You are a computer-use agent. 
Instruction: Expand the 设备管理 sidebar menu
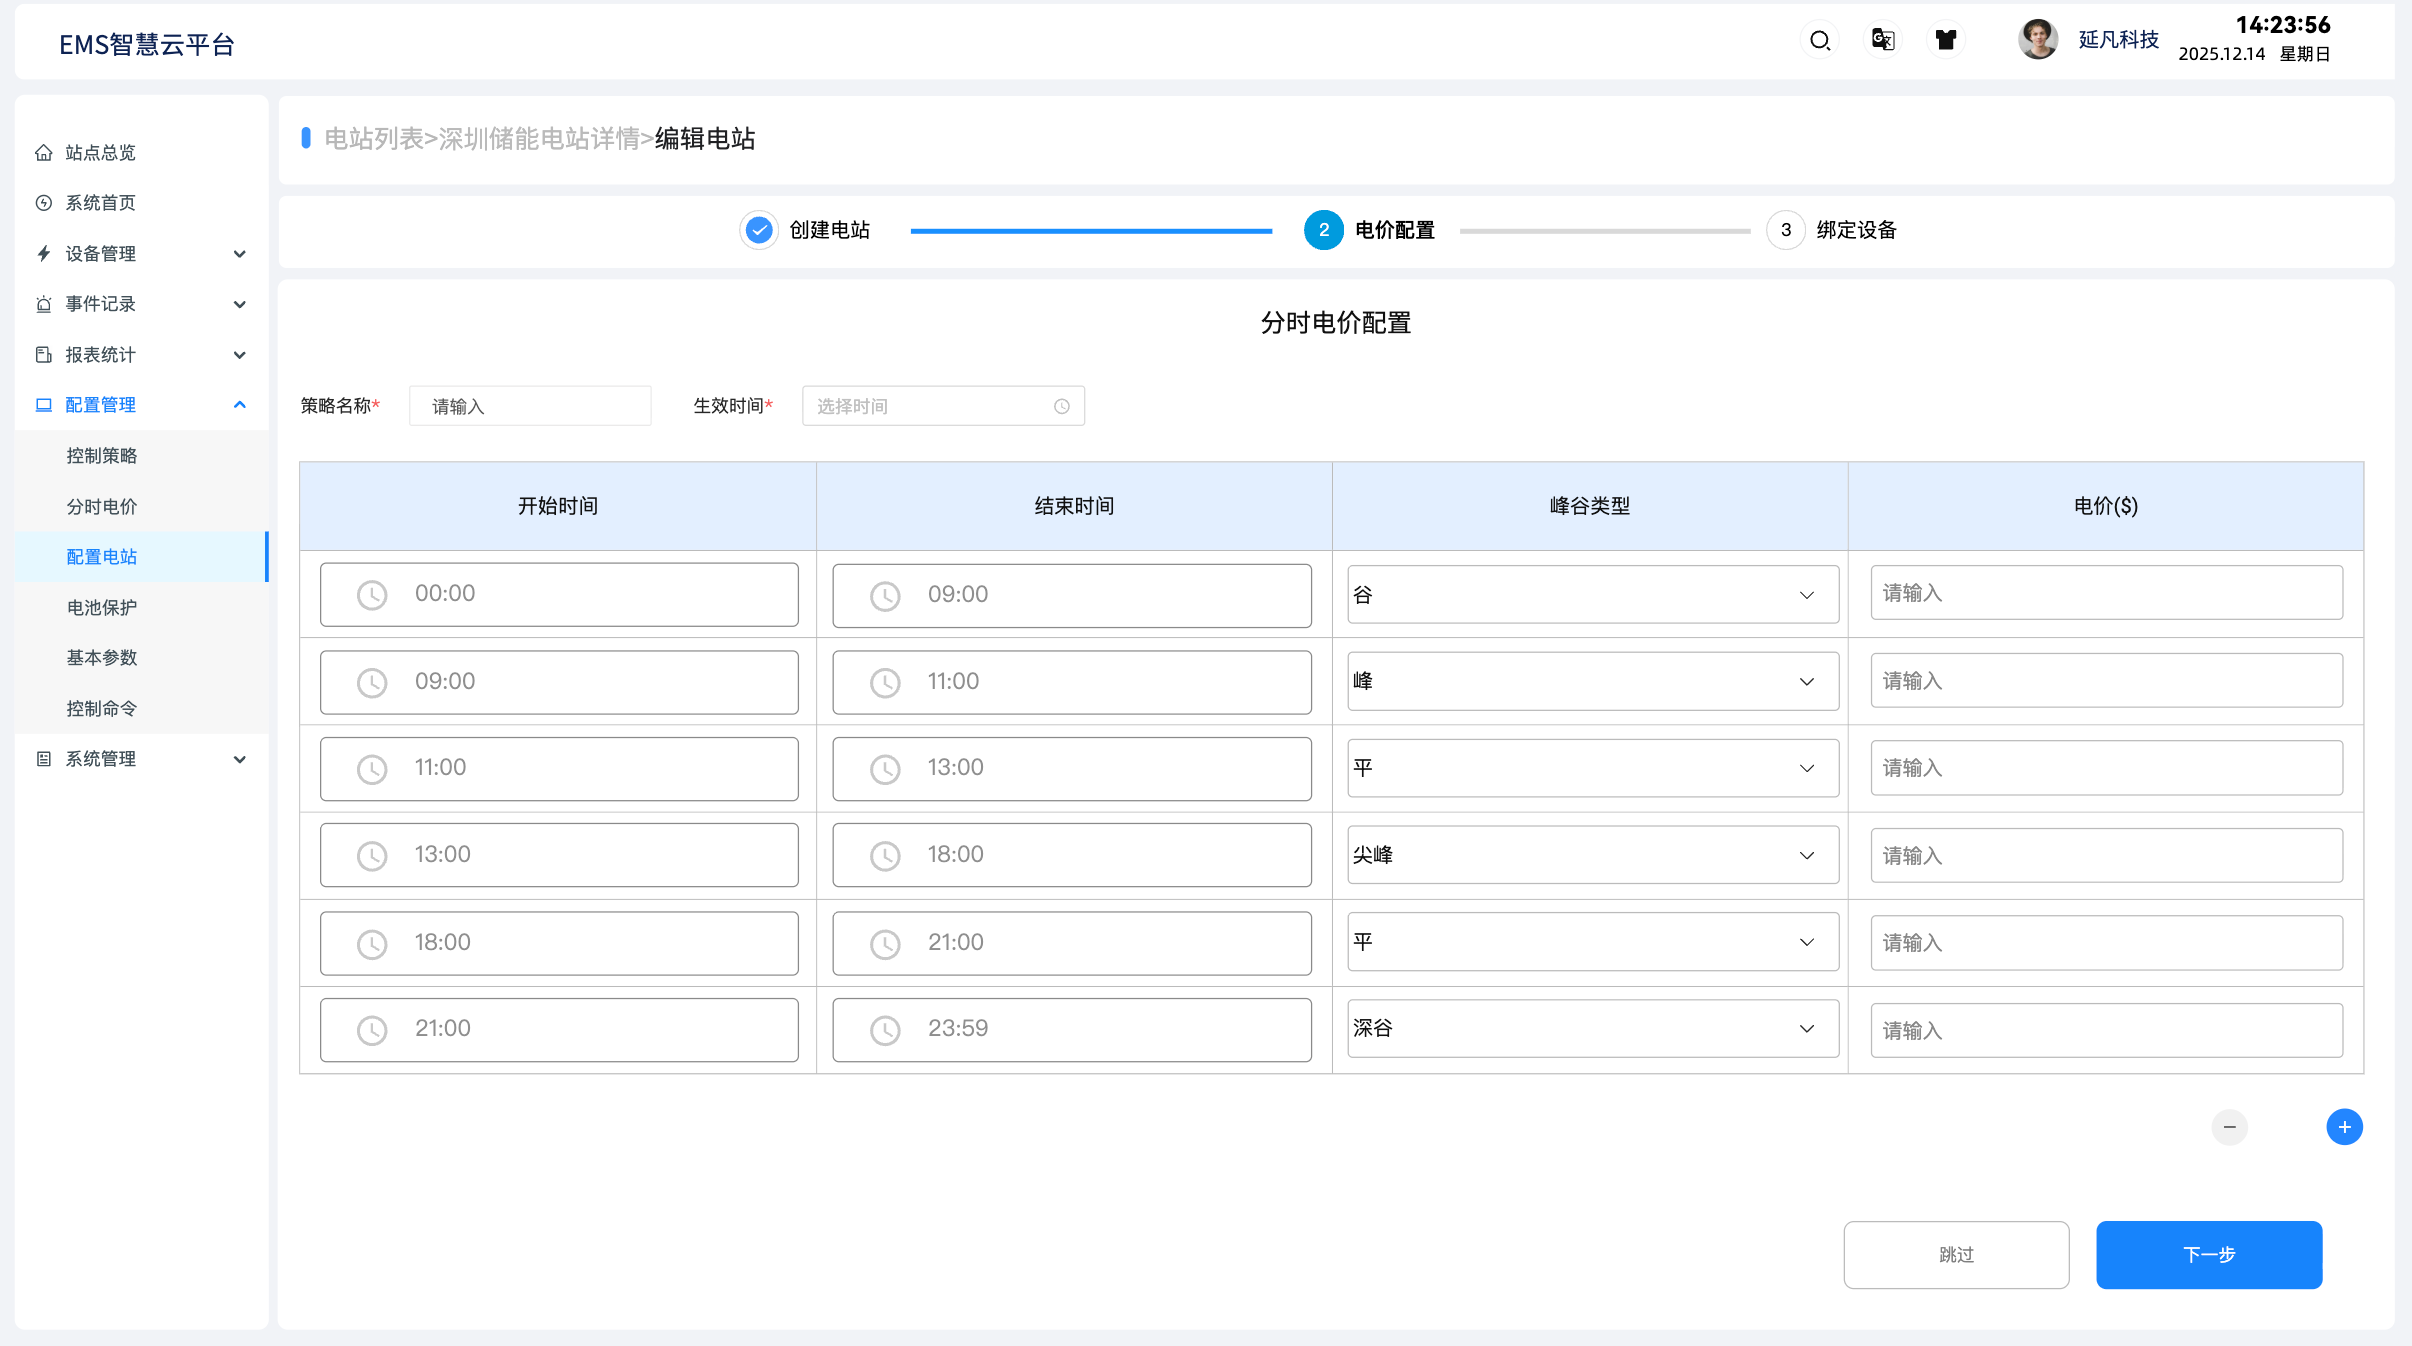[x=140, y=254]
